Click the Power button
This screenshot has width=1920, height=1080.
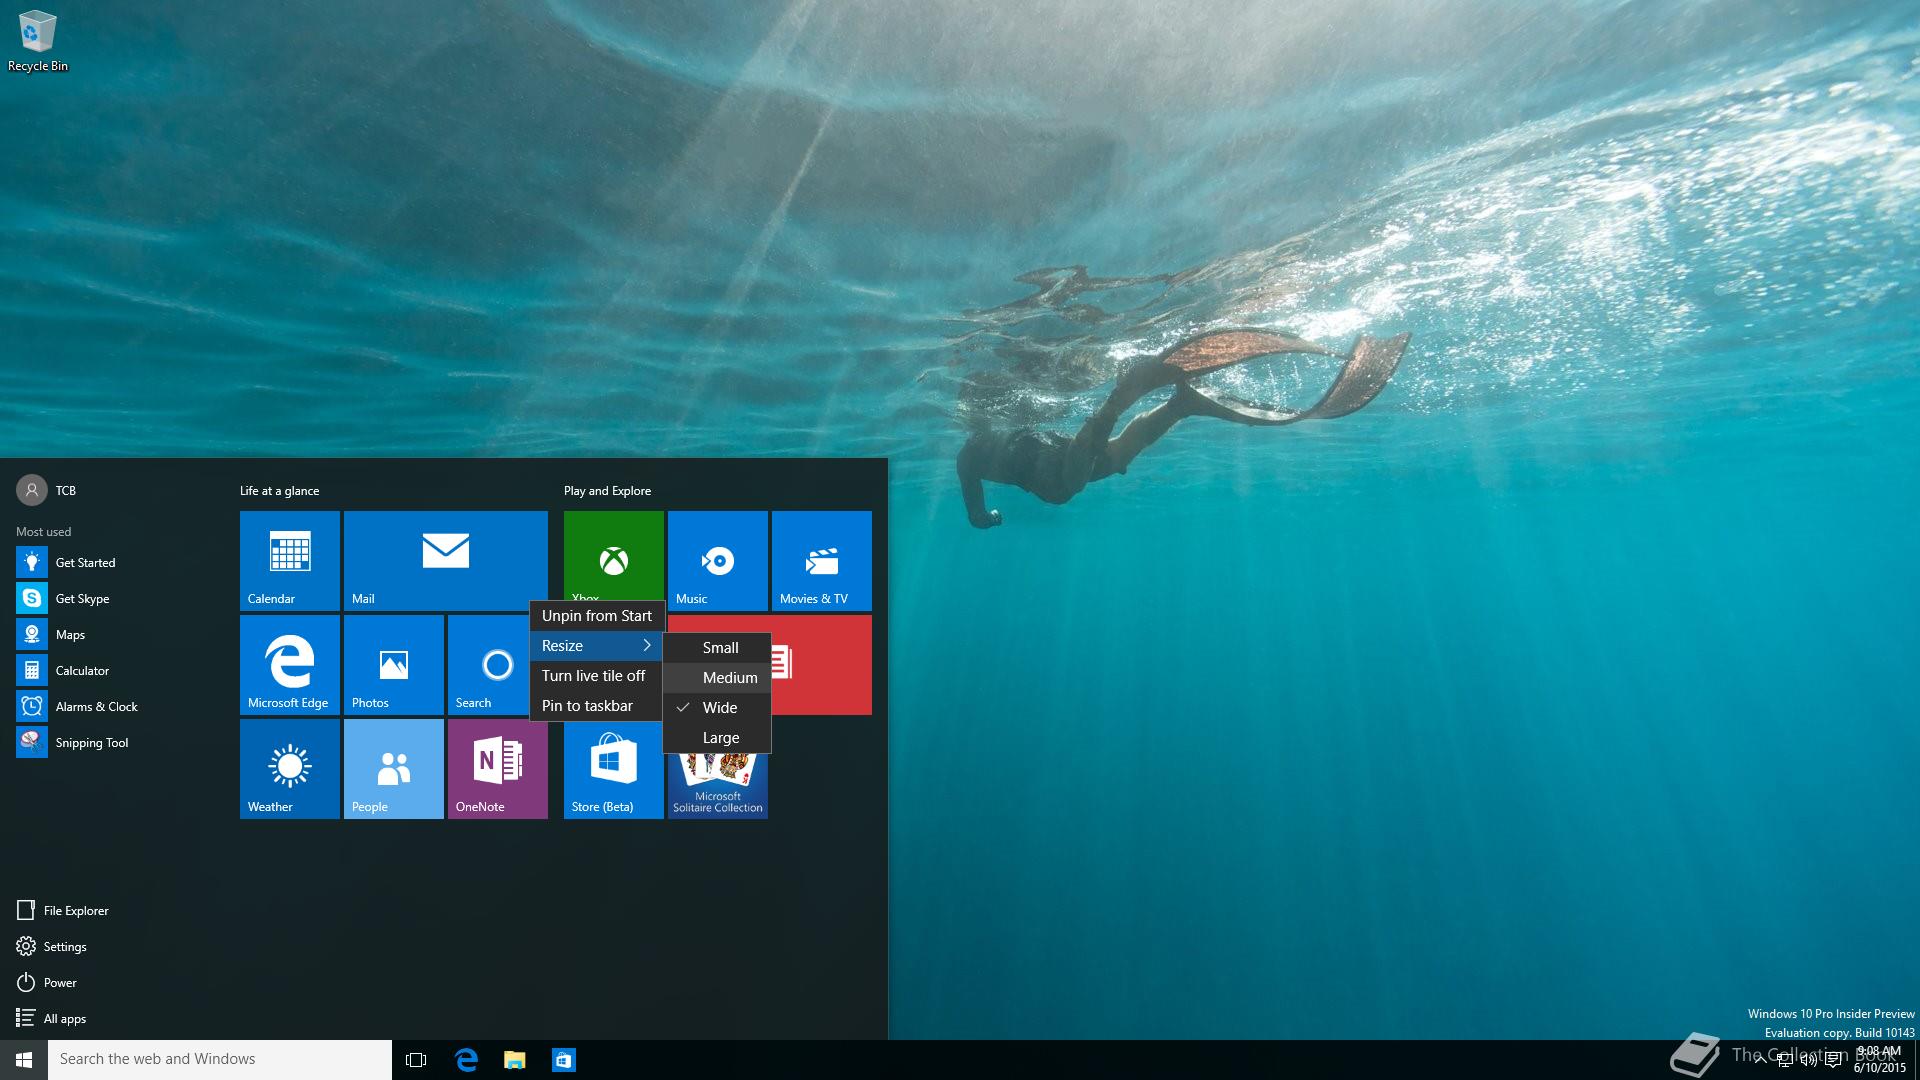[x=47, y=983]
